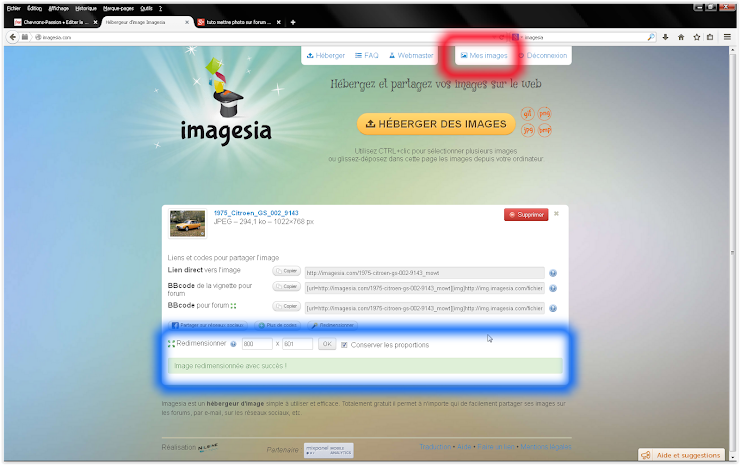Open the 1975_Citroen_GS_002_9143 file name link

[256, 213]
